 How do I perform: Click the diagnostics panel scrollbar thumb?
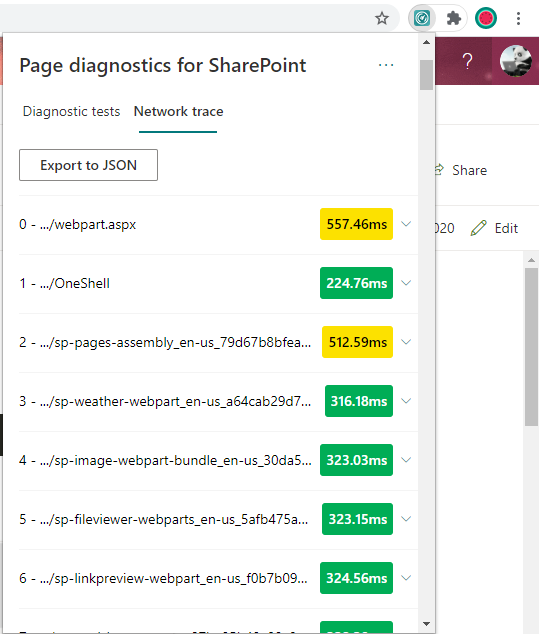pos(426,75)
